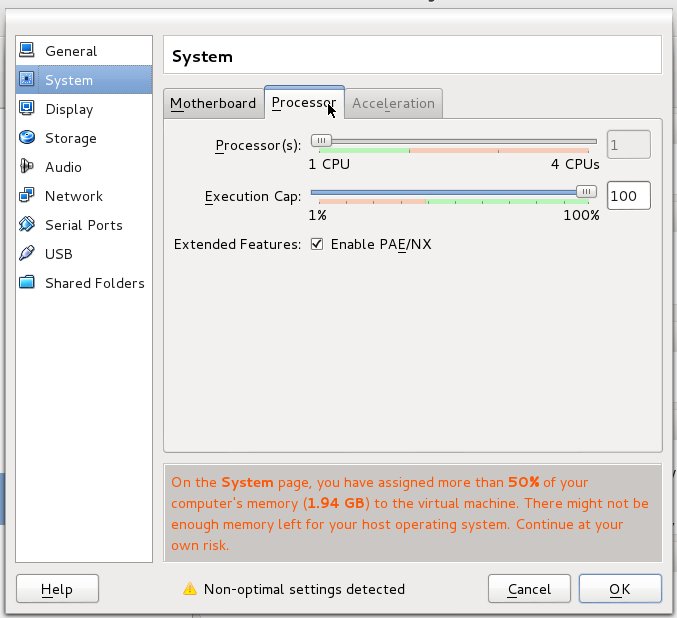Click the General monitor icon in sidebar
This screenshot has width=677, height=618.
pyautogui.click(x=27, y=50)
